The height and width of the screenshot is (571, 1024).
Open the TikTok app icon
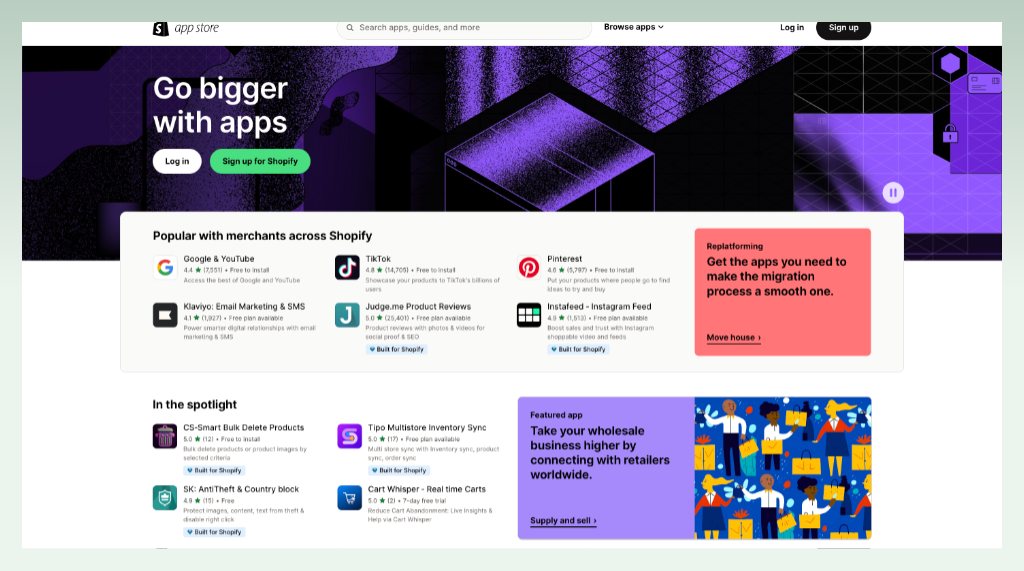(x=347, y=267)
